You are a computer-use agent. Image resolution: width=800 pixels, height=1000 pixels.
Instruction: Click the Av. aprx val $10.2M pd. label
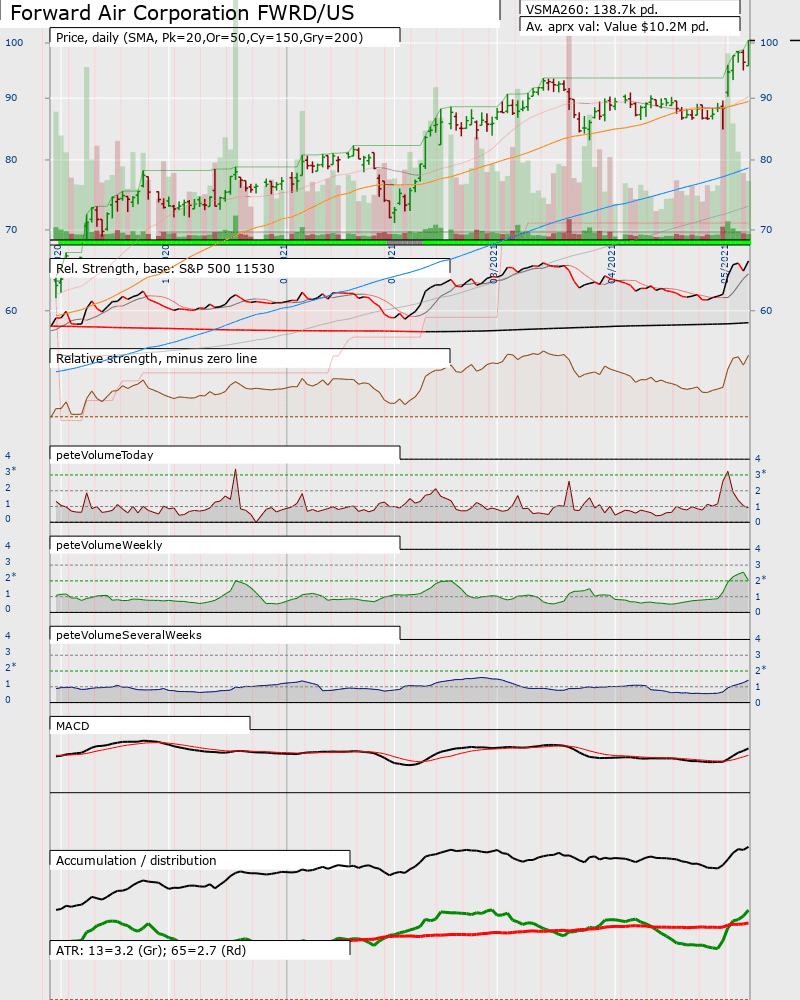pyautogui.click(x=618, y=27)
